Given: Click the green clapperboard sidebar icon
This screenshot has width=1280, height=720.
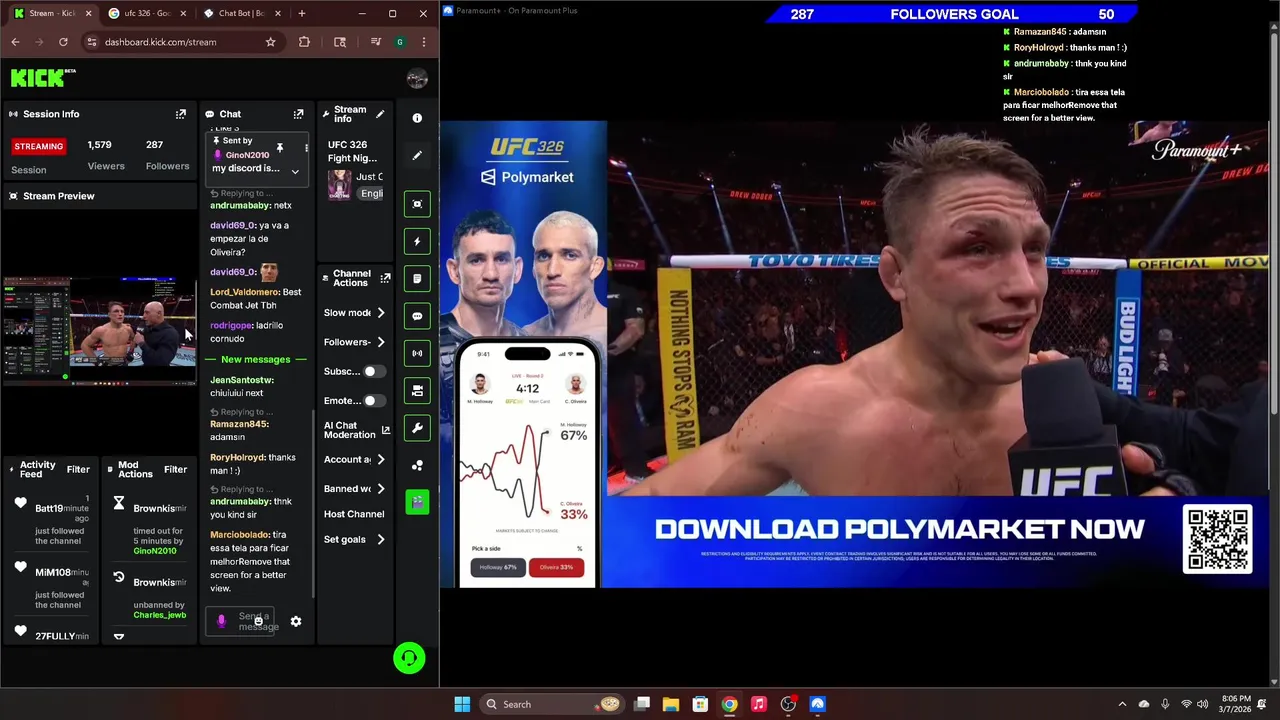Looking at the screenshot, I should tap(417, 501).
